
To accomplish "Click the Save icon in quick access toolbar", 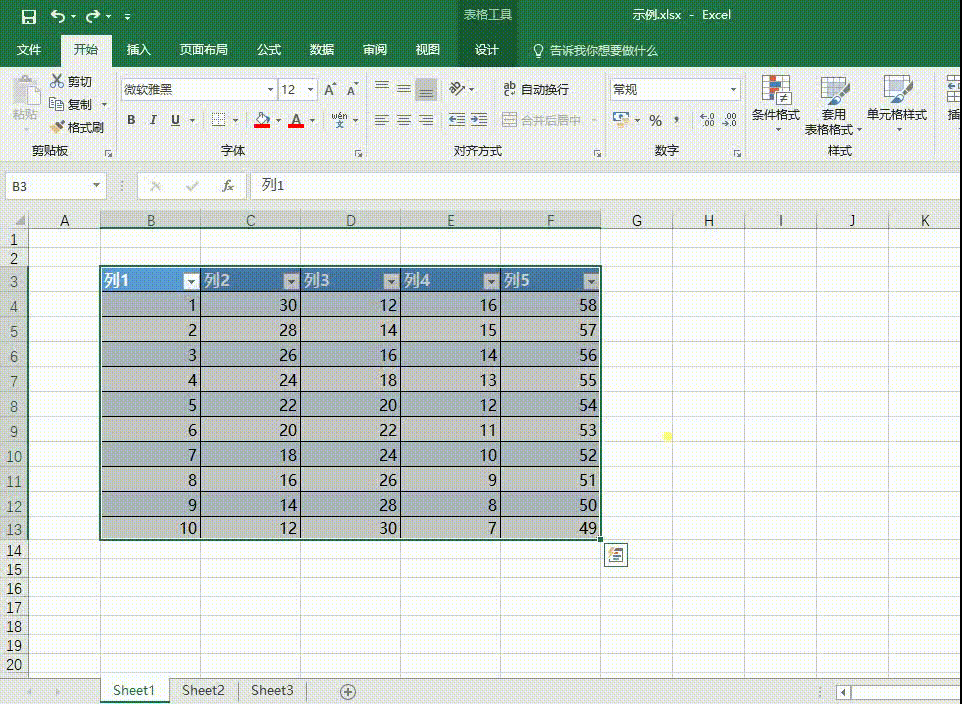I will pyautogui.click(x=28, y=16).
